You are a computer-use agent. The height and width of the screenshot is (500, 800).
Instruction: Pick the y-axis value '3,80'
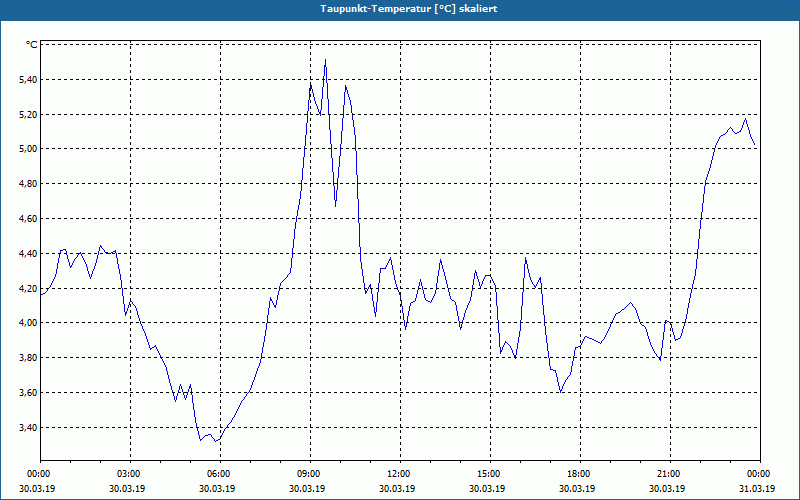[29, 358]
